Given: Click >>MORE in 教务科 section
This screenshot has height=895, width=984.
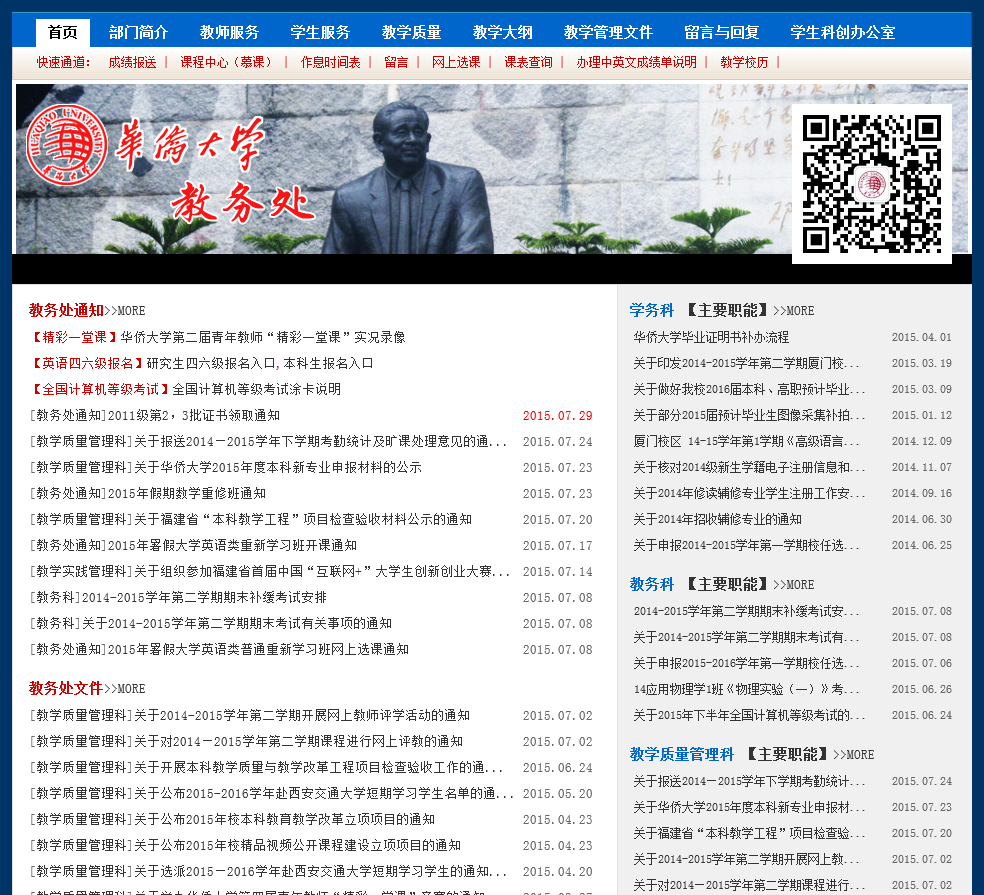Looking at the screenshot, I should pyautogui.click(x=794, y=584).
